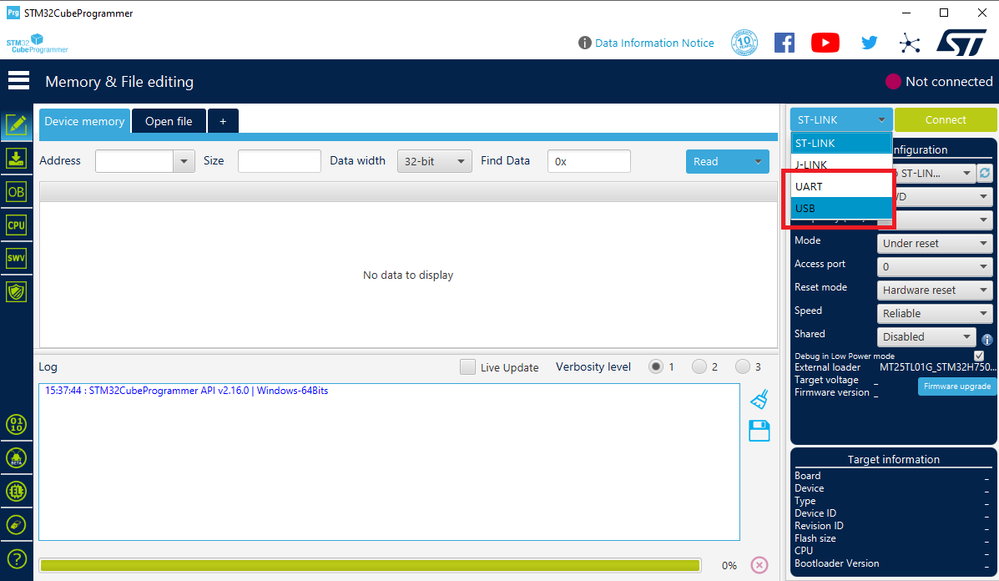Image resolution: width=999 pixels, height=581 pixels.
Task: Click the green Connect button
Action: coord(945,120)
